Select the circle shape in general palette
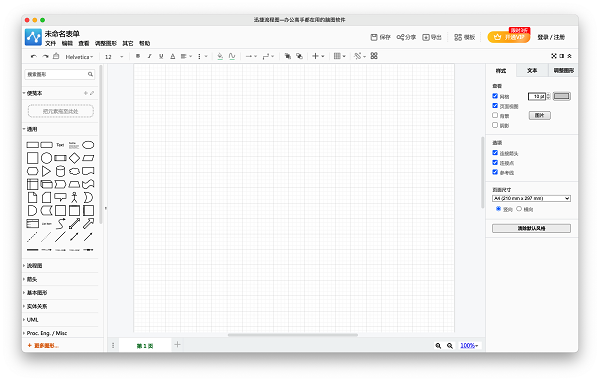The image size is (600, 381). tap(46, 158)
